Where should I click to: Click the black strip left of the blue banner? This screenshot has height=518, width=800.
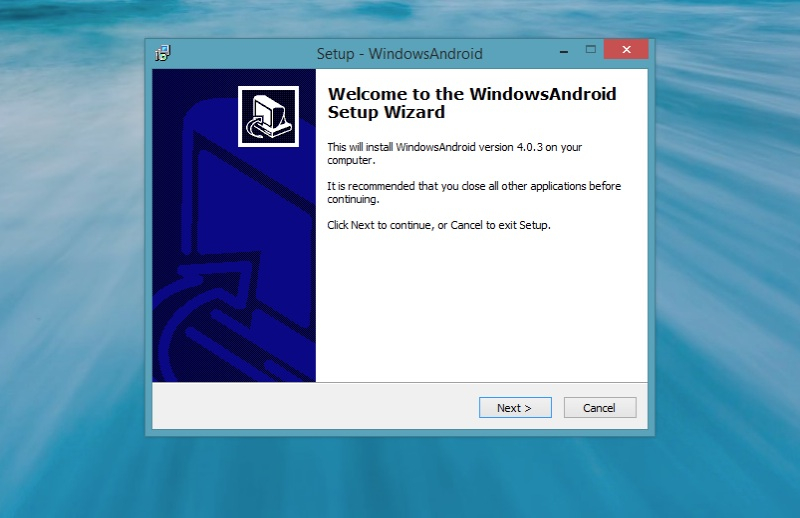coord(158,230)
